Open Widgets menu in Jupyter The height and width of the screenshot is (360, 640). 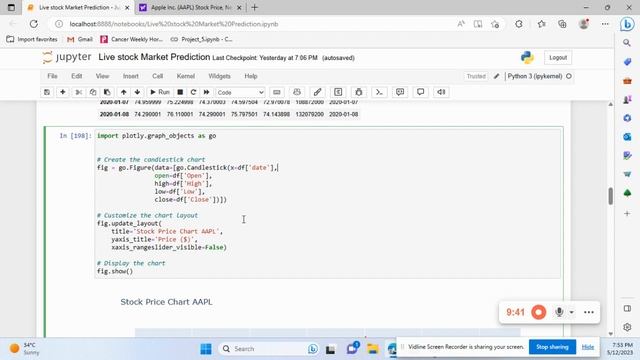219,76
